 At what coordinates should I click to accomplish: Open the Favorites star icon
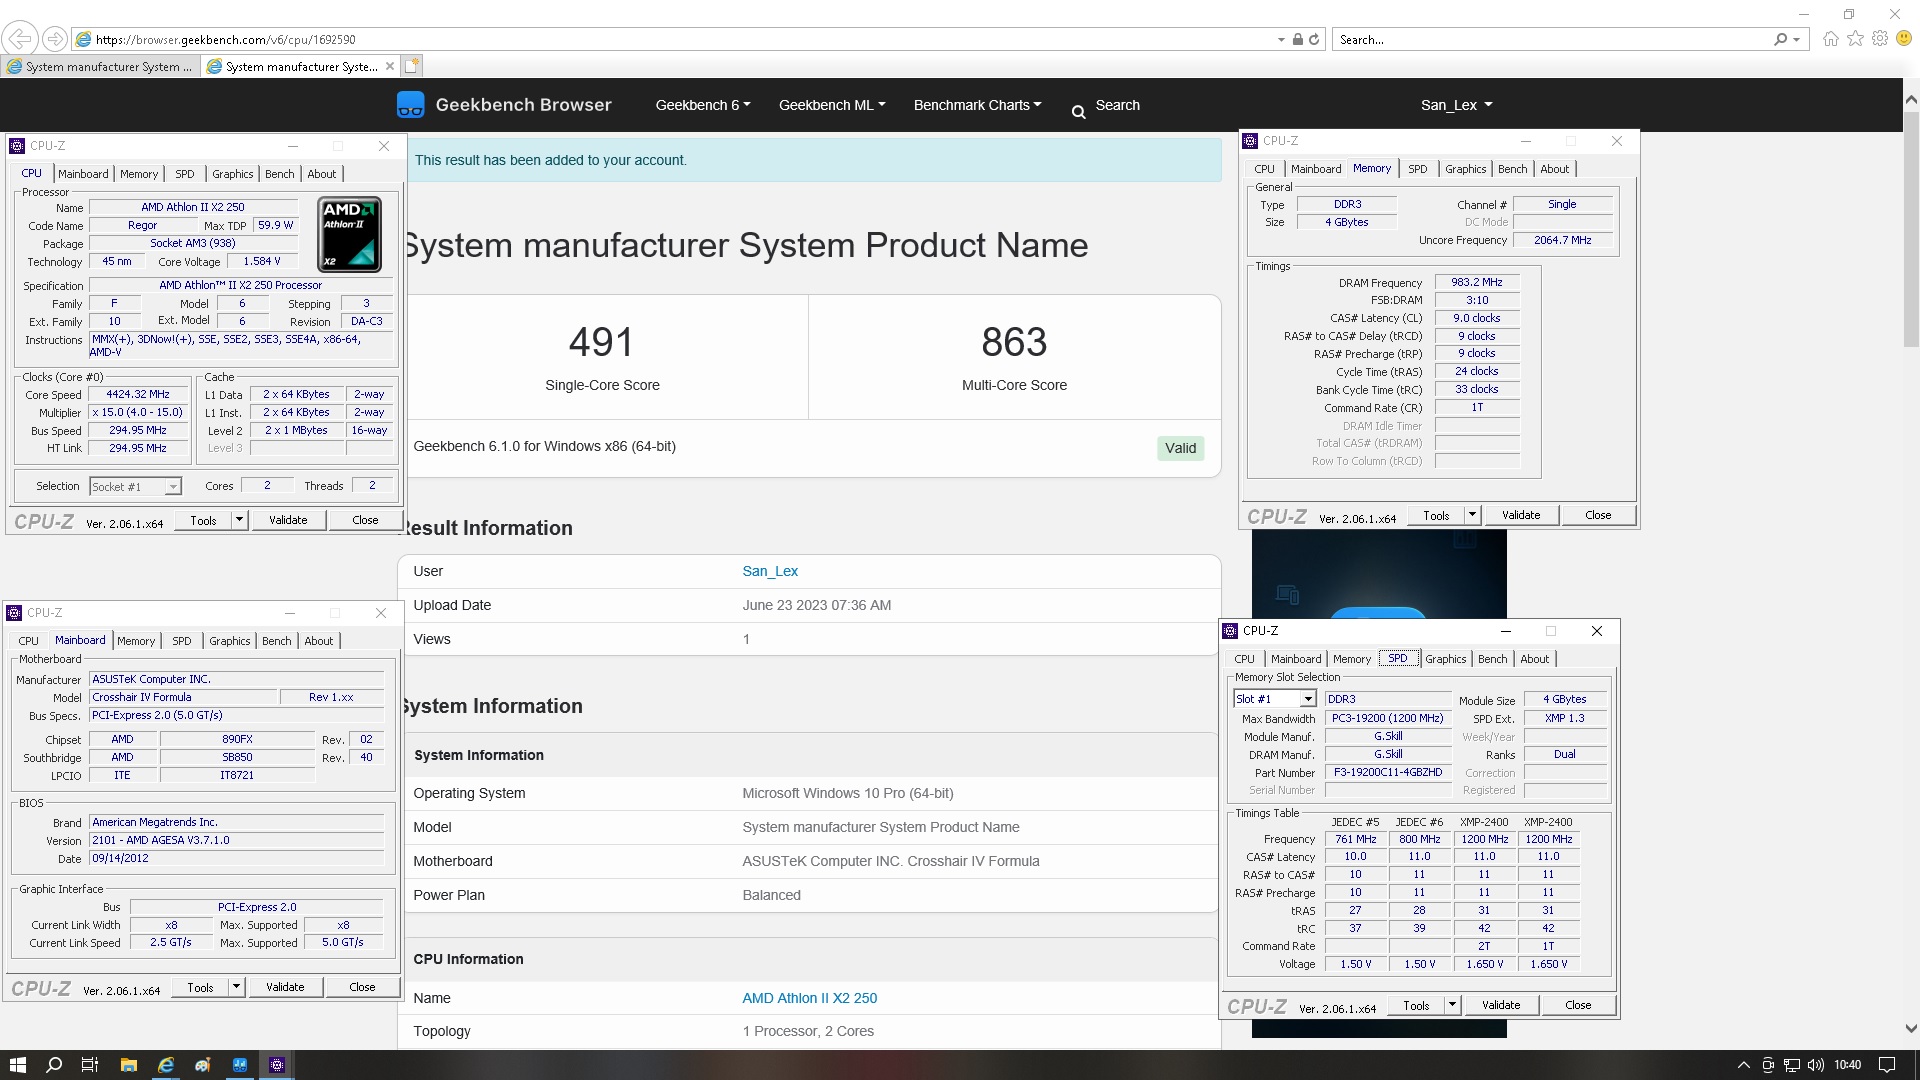(1855, 39)
